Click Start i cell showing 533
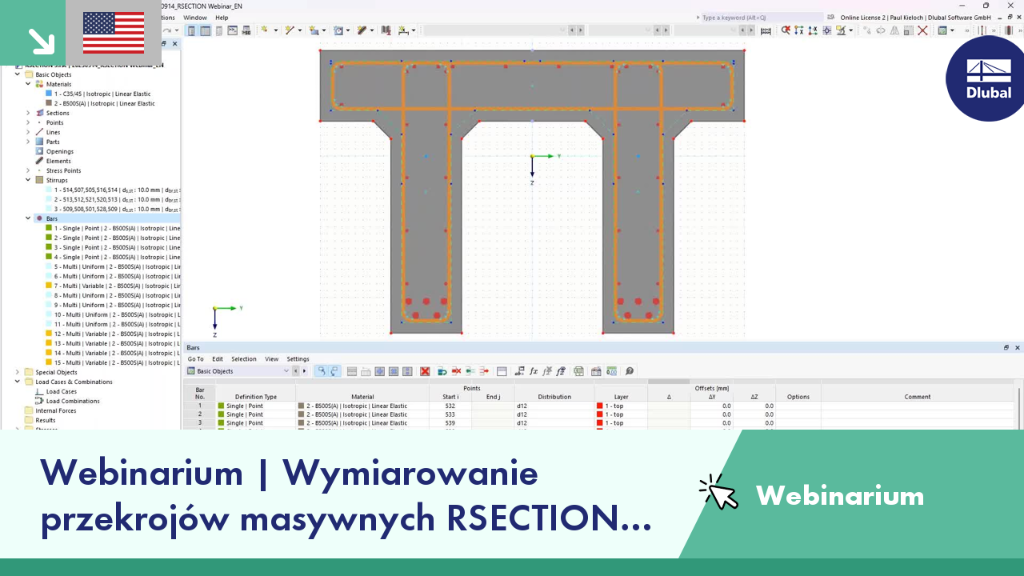The height and width of the screenshot is (576, 1024). click(x=450, y=415)
